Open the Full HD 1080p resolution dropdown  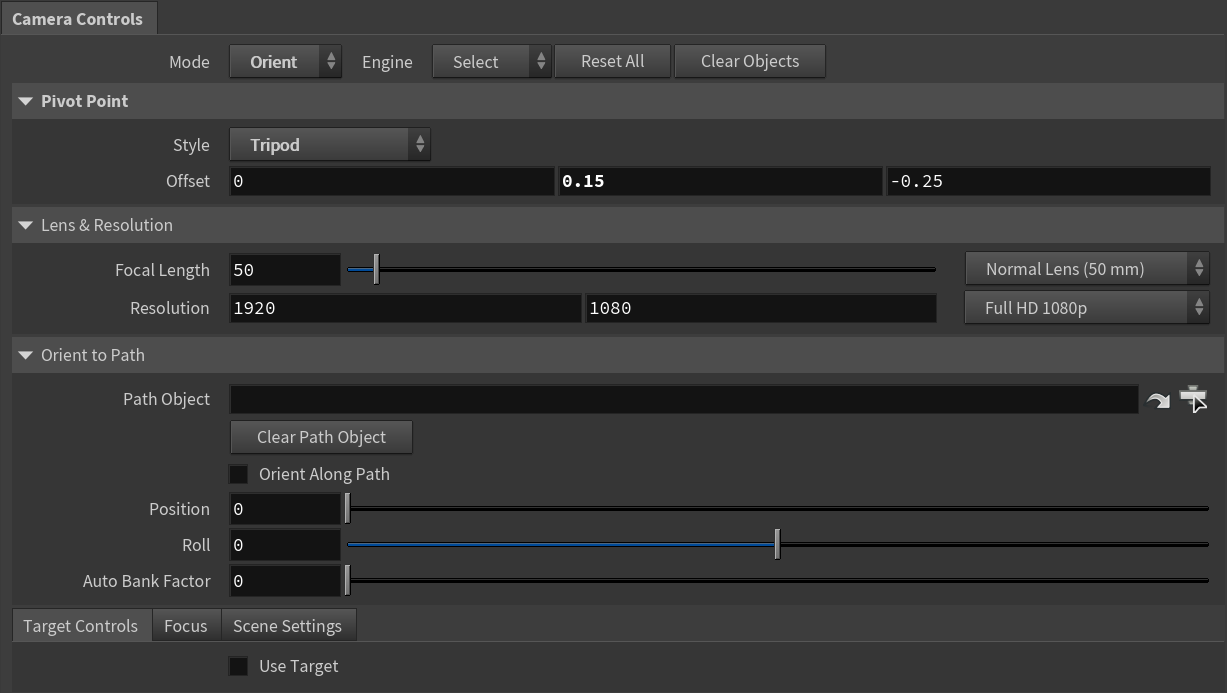[1087, 308]
